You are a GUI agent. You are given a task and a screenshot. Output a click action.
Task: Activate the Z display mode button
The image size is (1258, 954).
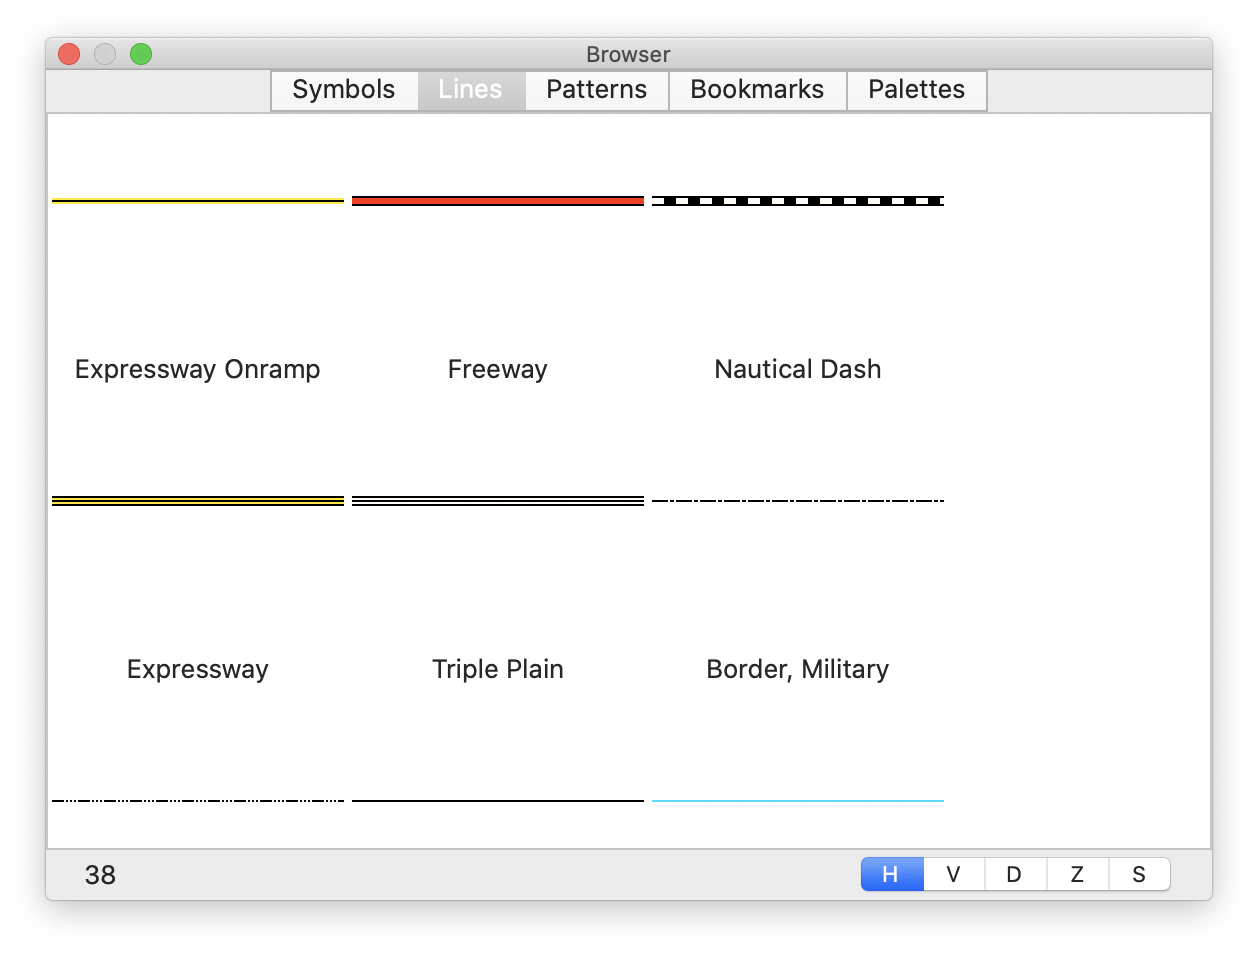click(x=1077, y=873)
